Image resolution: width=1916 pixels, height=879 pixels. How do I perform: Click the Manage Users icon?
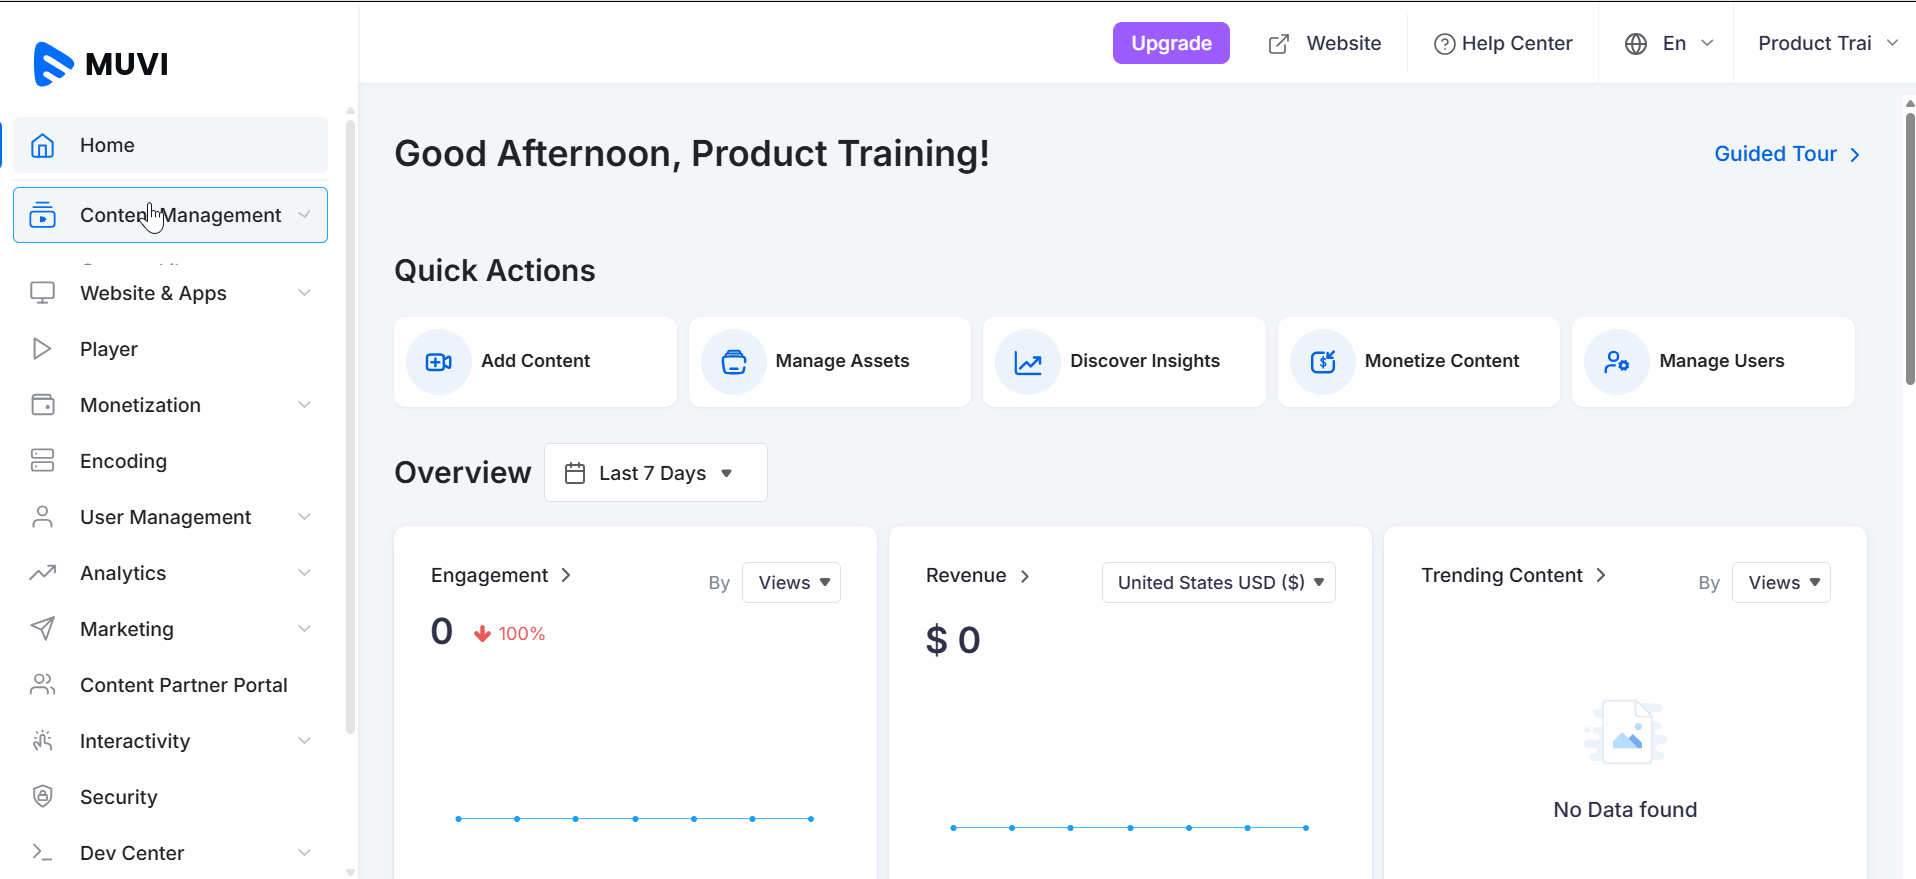coord(1616,362)
